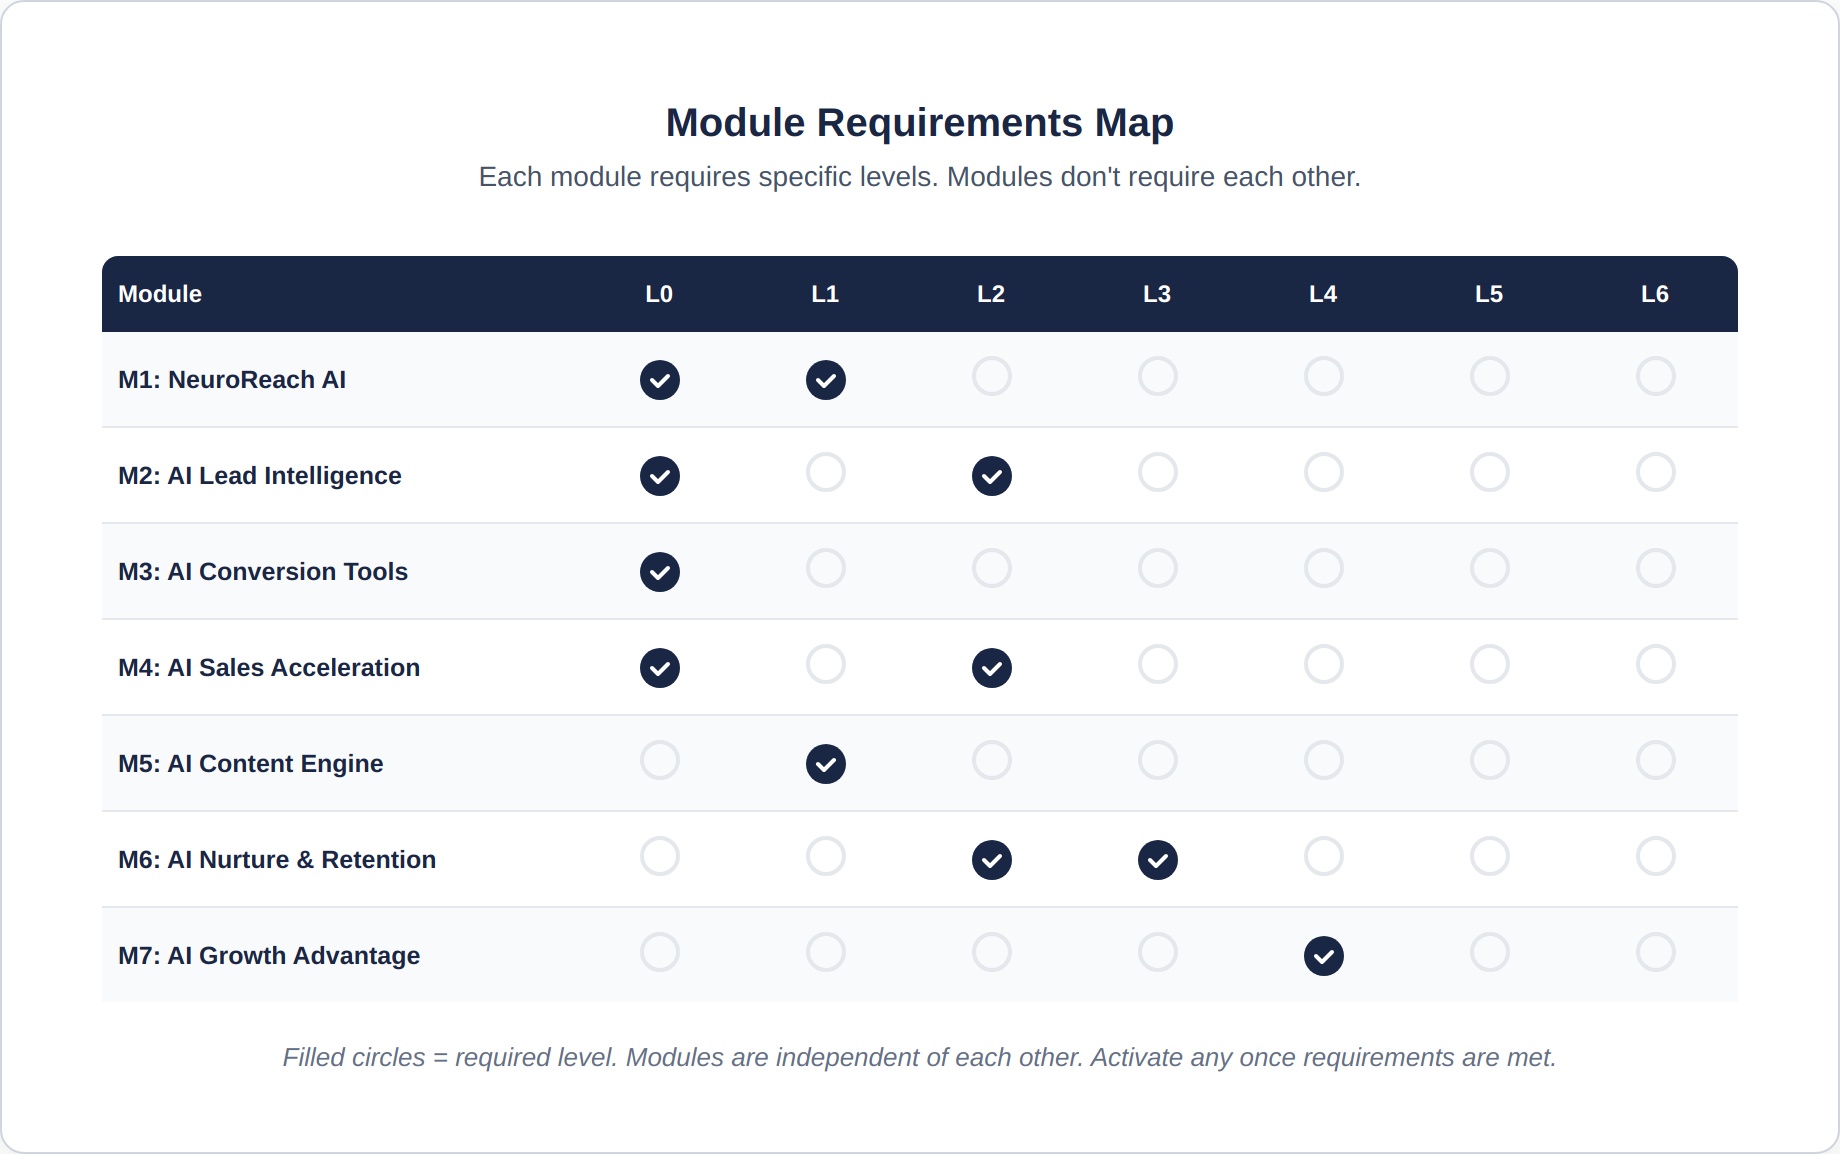Click the M6: AI Nurture & Retention label

[x=277, y=860]
